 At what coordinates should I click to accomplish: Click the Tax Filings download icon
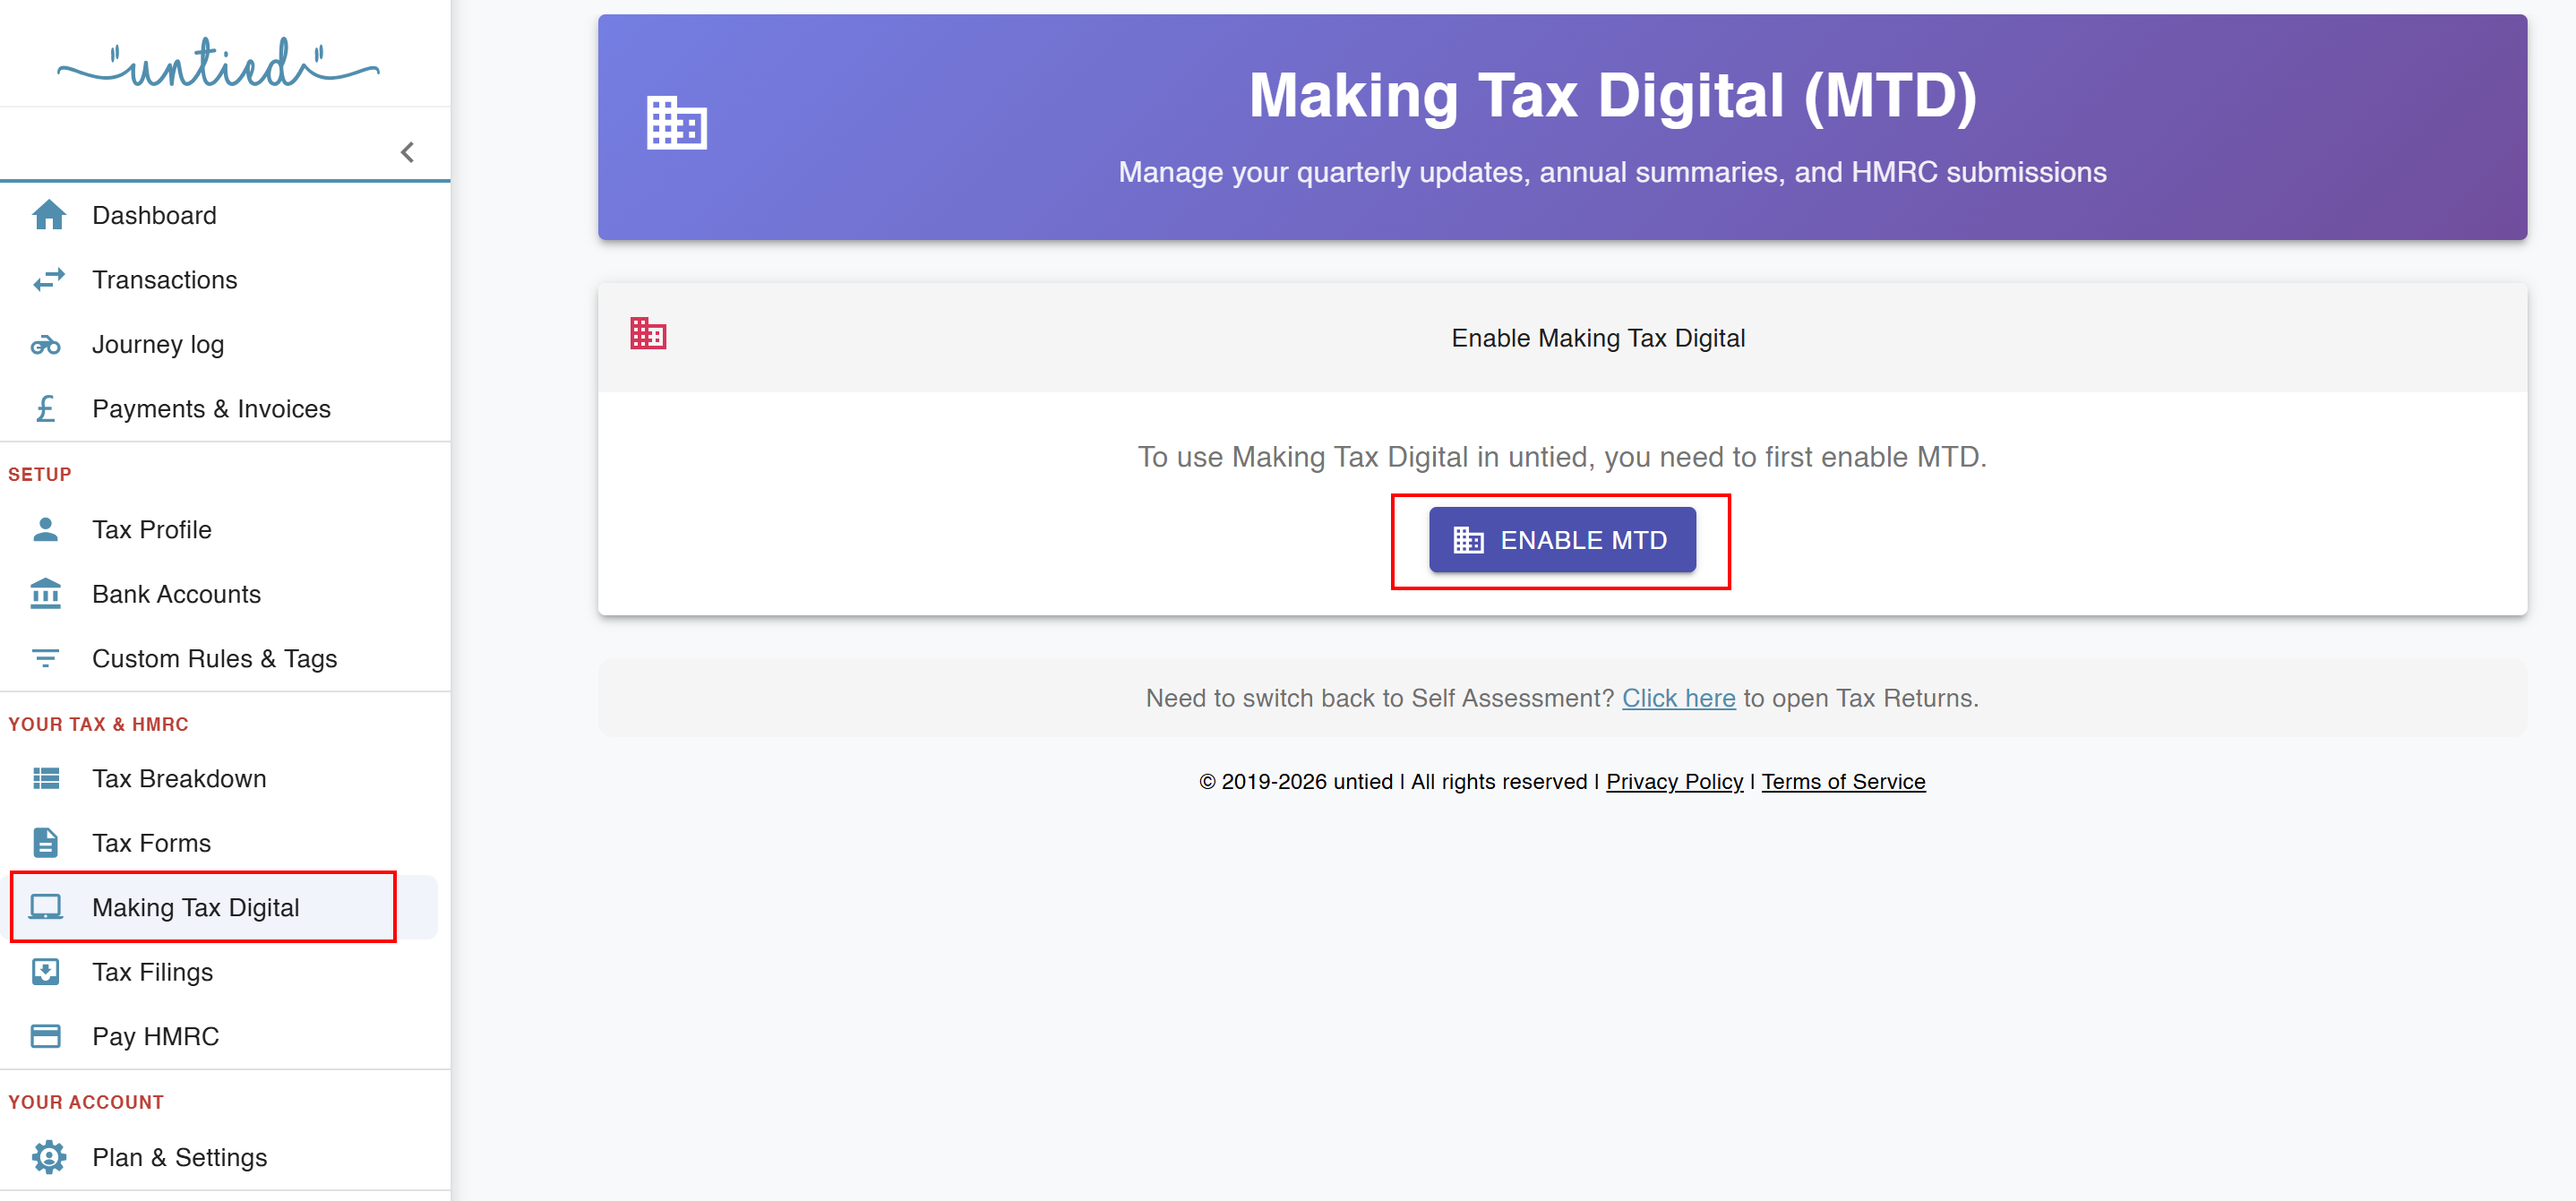click(46, 972)
